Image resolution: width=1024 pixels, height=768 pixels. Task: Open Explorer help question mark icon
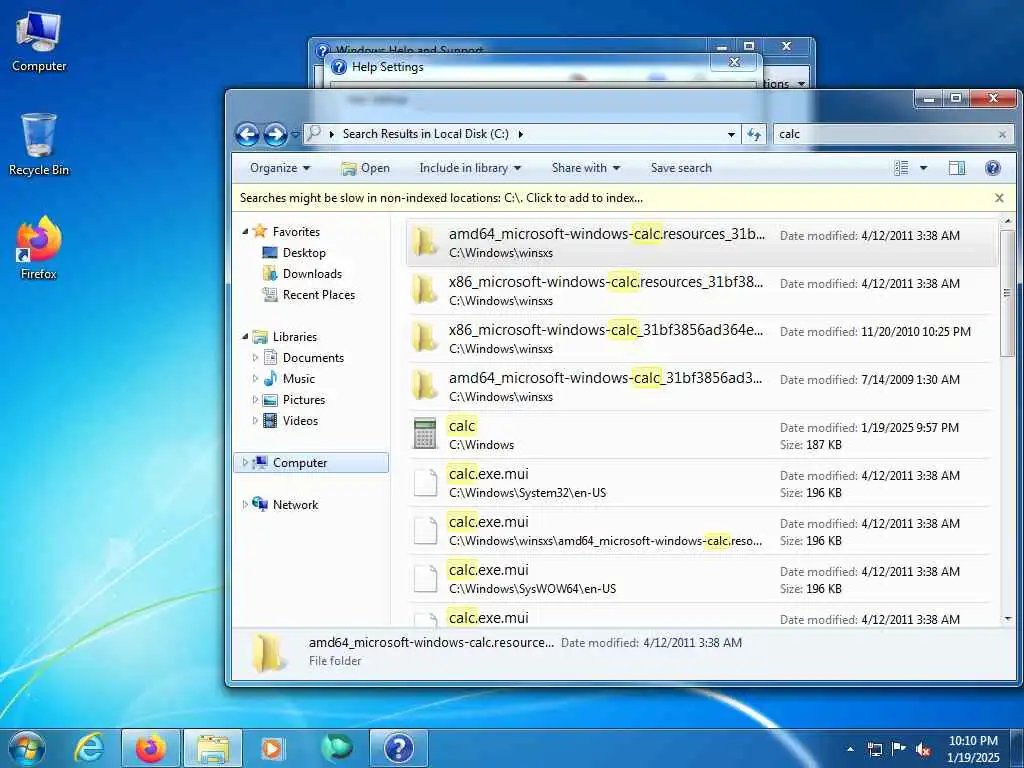tap(993, 168)
